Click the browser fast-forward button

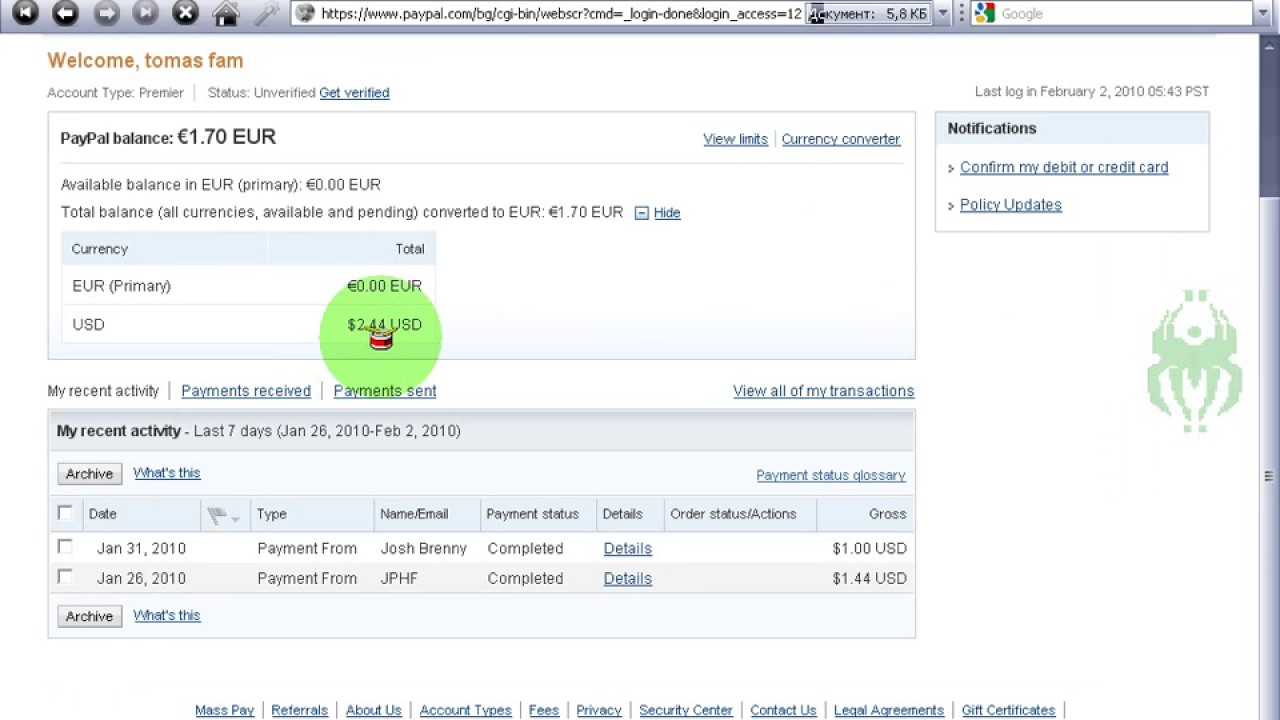(145, 13)
